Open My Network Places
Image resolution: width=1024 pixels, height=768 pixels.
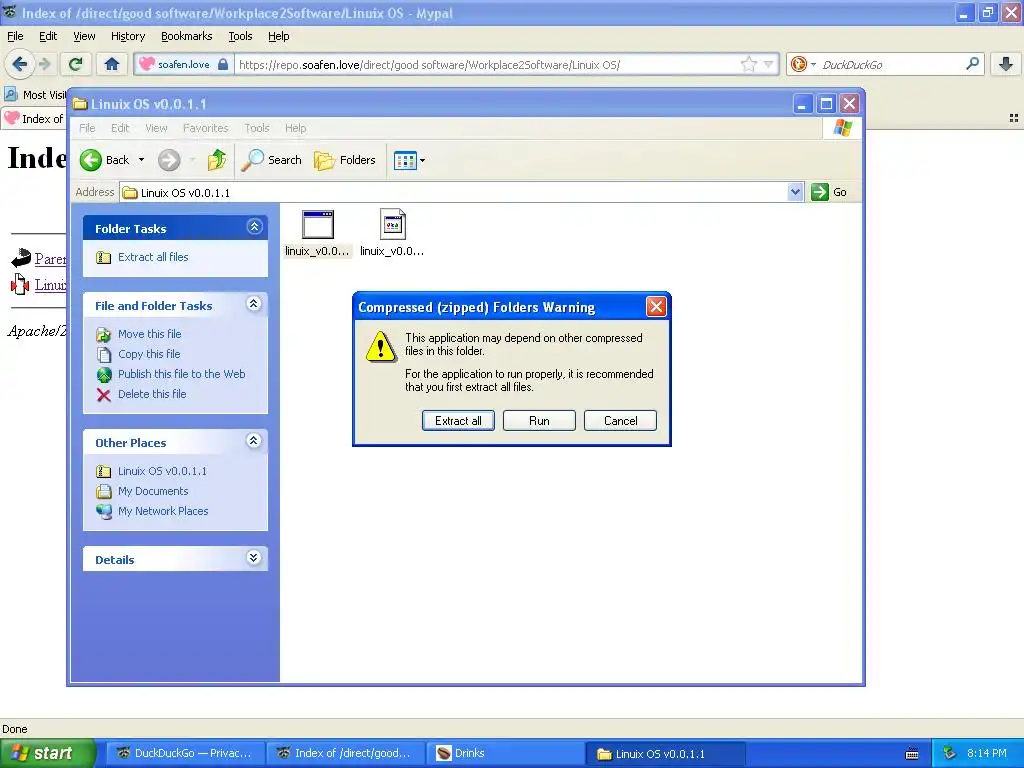[163, 511]
